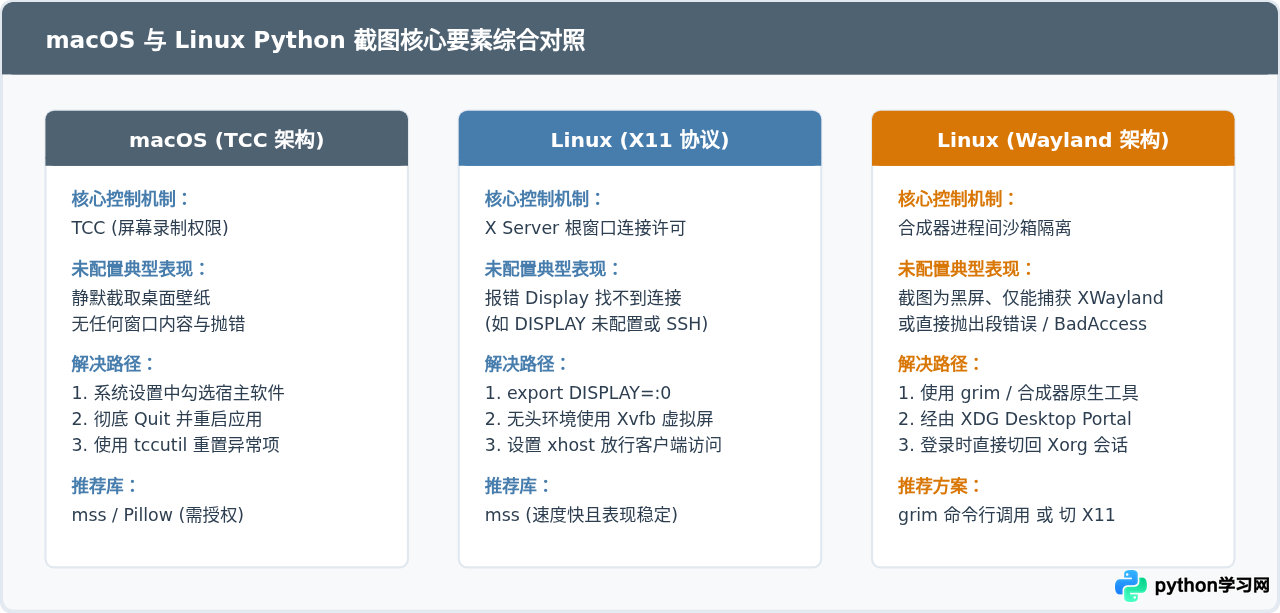Click the text "X Server 根窗口连接许可"
The width and height of the screenshot is (1280, 613).
pos(586,228)
